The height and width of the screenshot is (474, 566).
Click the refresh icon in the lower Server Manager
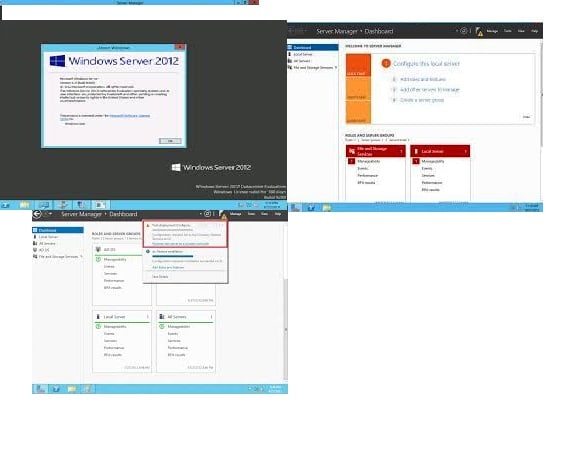(x=208, y=214)
